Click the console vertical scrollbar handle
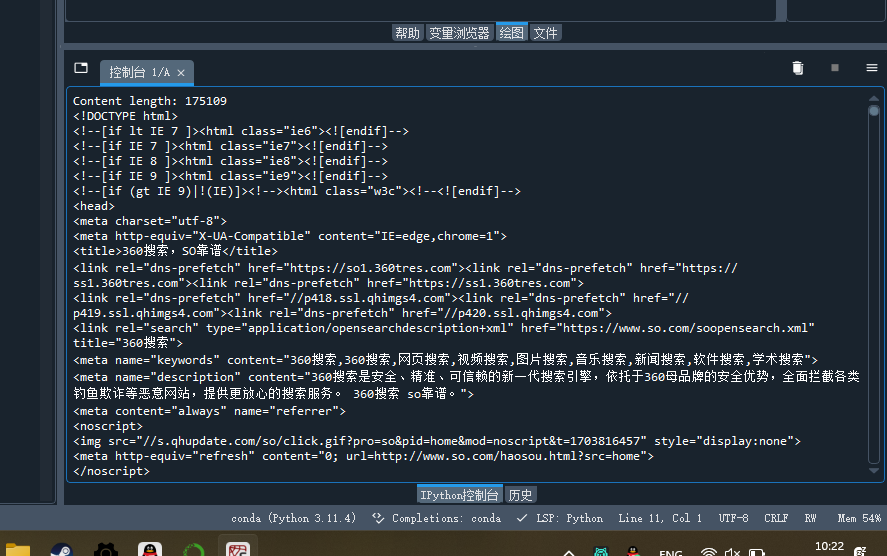The height and width of the screenshot is (556, 887). 874,111
